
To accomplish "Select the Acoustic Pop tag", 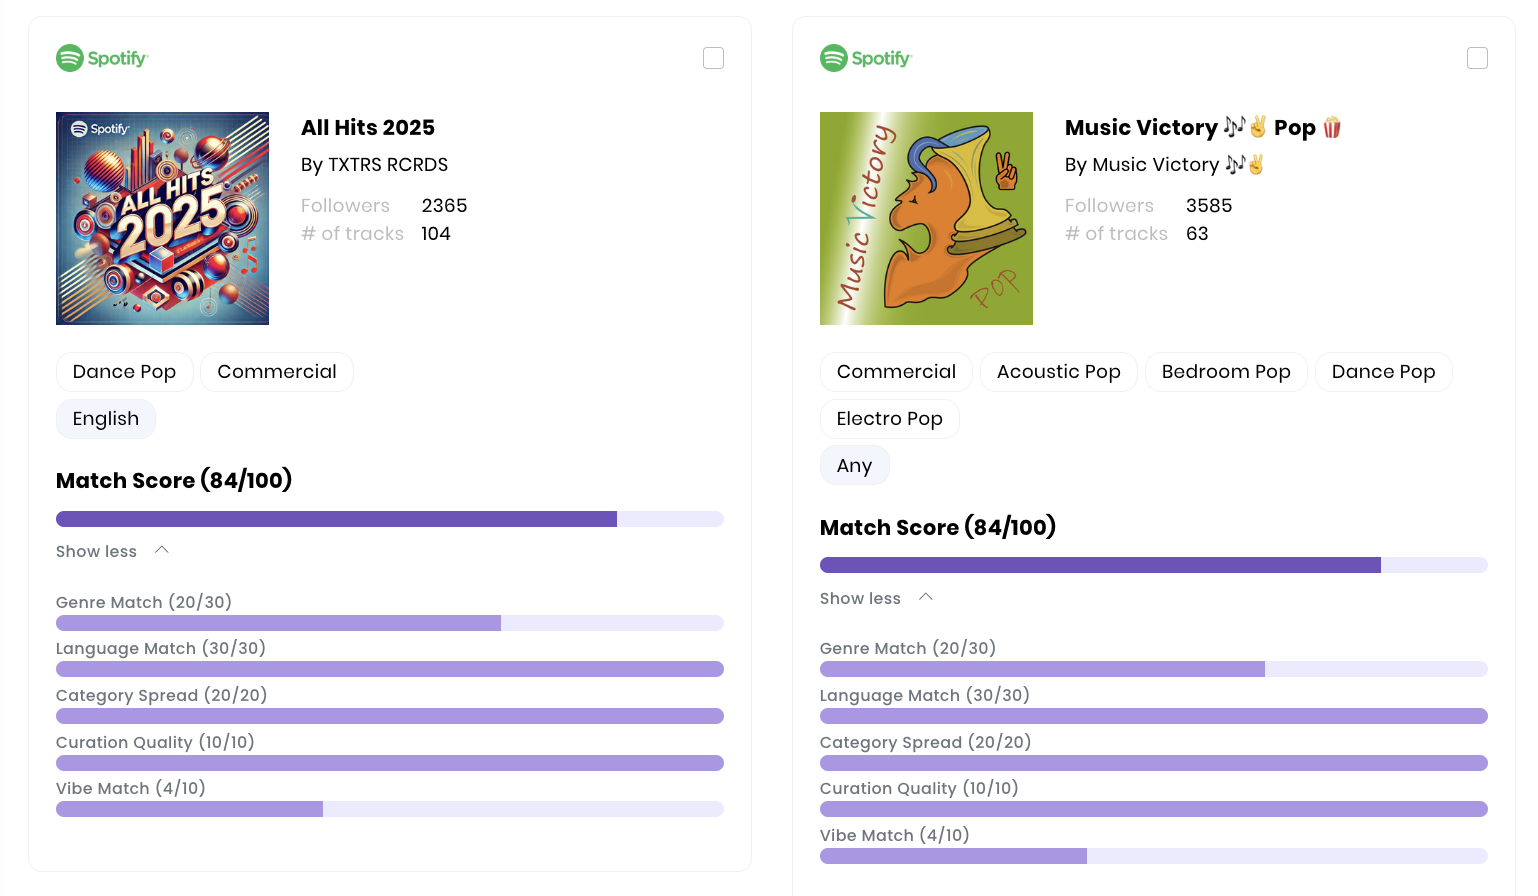I will [x=1059, y=372].
